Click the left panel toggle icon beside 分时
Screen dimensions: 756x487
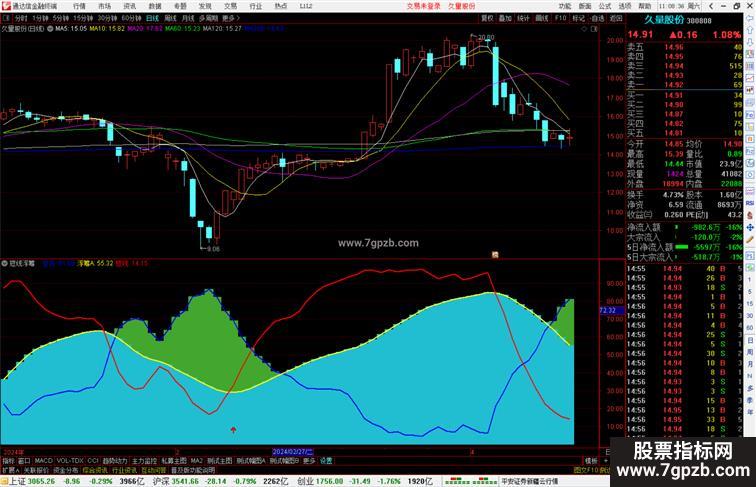(6, 18)
